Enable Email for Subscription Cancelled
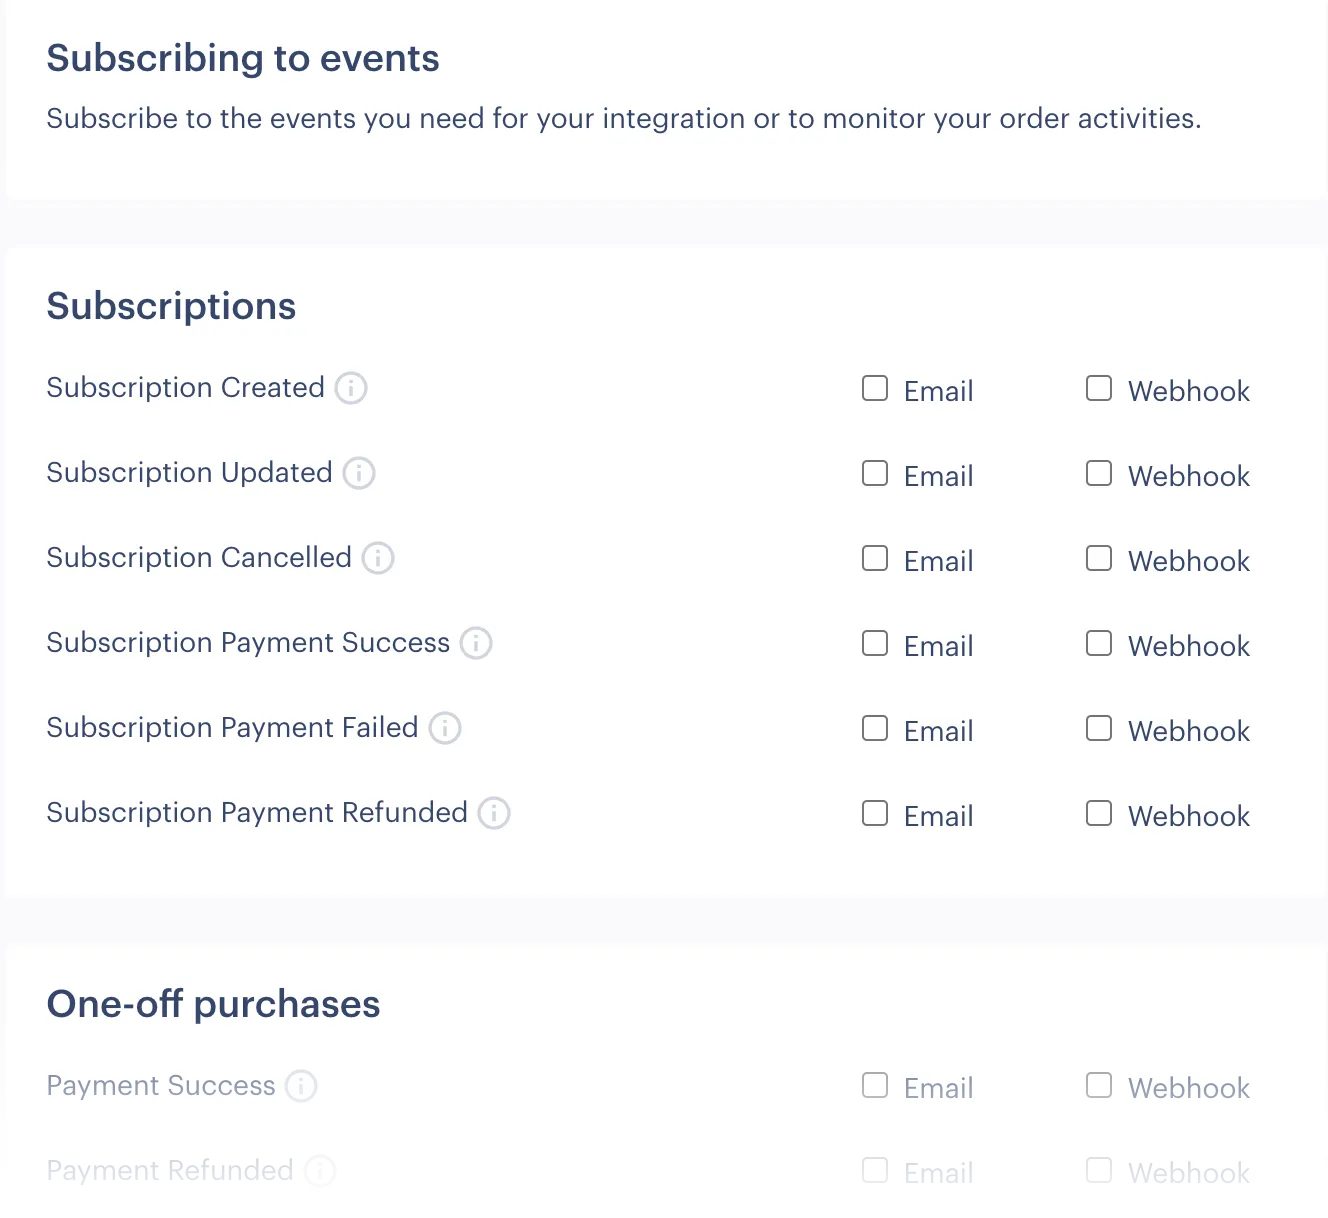This screenshot has width=1328, height=1218. coord(875,558)
